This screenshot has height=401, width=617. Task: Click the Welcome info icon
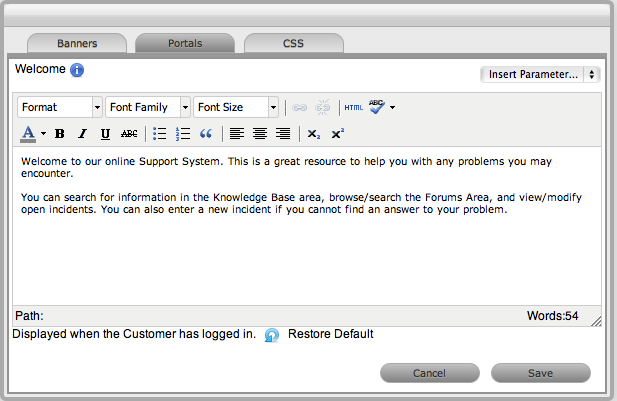(x=77, y=70)
